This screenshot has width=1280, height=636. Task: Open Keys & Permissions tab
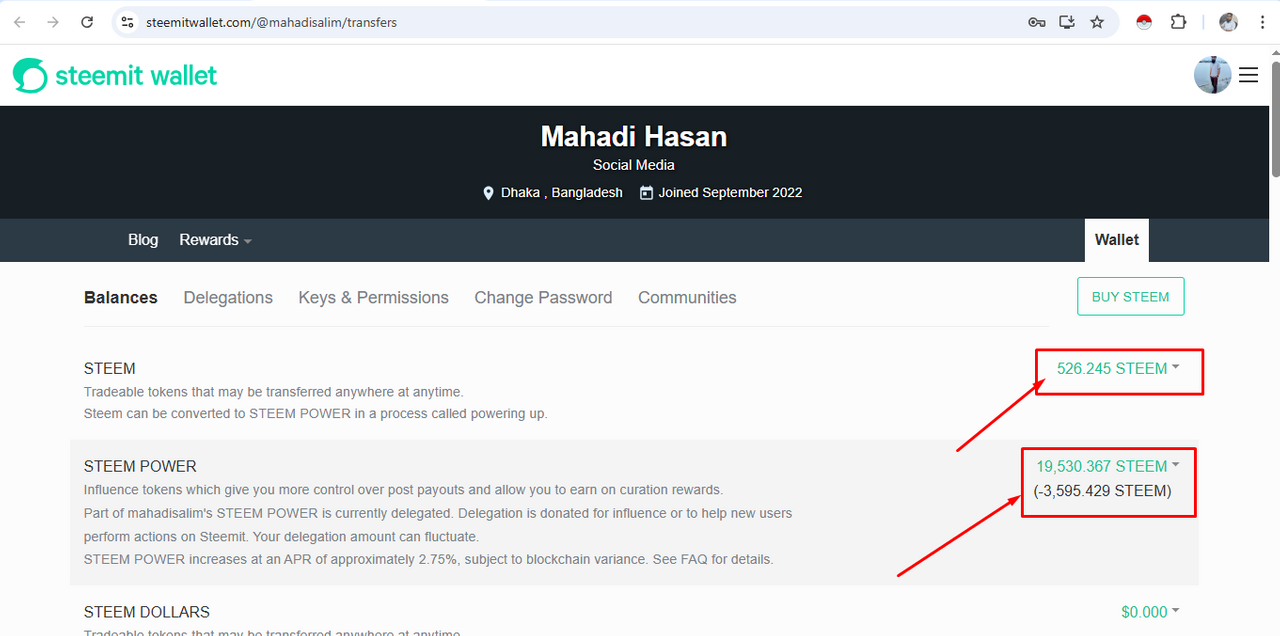(373, 298)
